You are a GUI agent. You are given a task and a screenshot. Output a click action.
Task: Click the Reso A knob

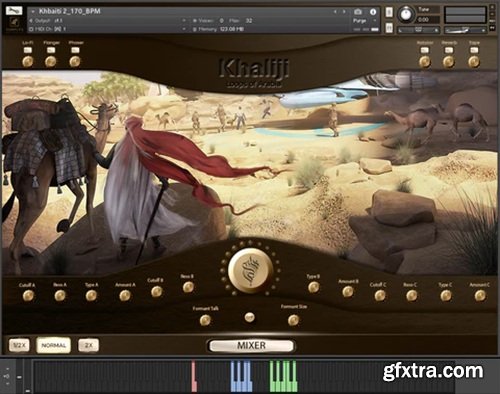click(60, 296)
